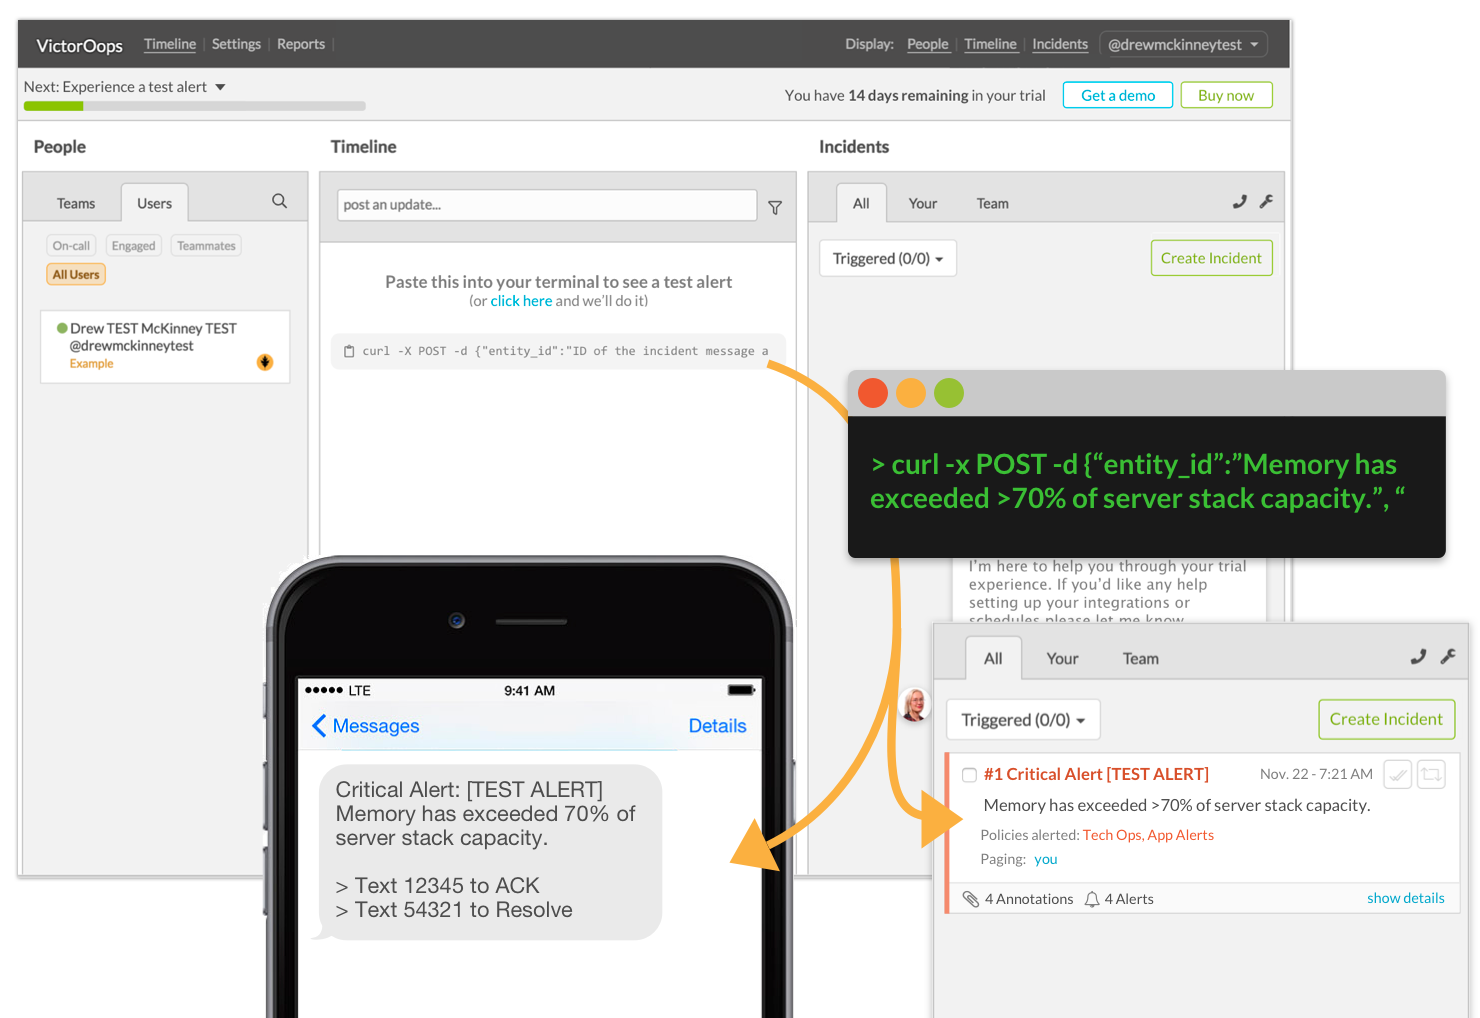The height and width of the screenshot is (1018, 1480).
Task: Click the onboarding progress bar
Action: coord(194,106)
